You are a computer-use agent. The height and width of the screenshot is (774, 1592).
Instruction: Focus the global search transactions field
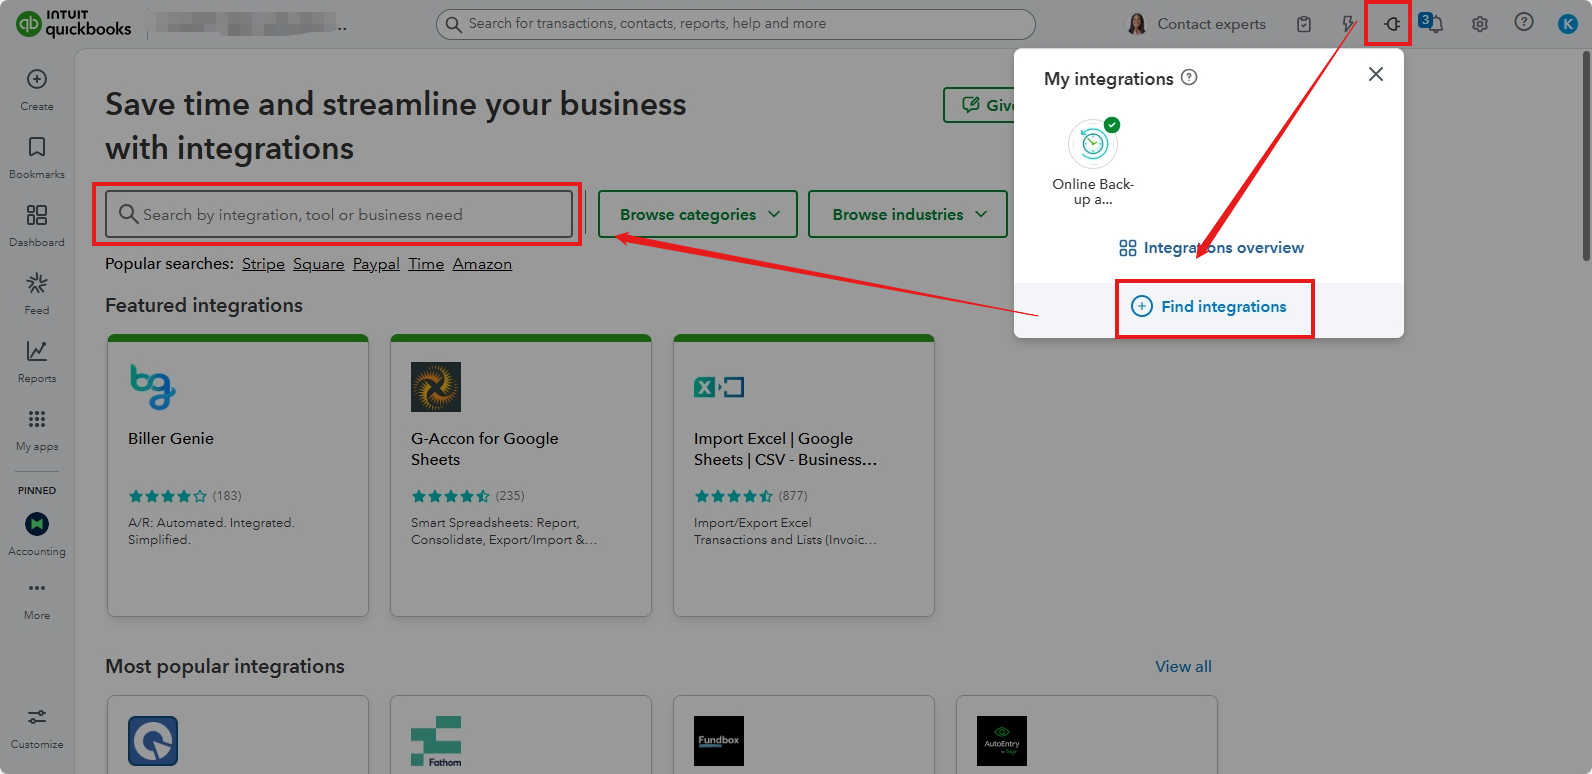click(x=736, y=24)
